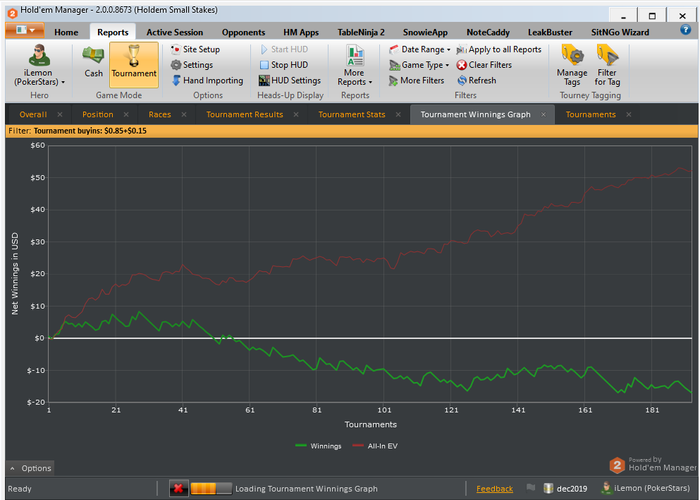The image size is (700, 500).
Task: Open the HM Apps tab
Action: coord(301,32)
